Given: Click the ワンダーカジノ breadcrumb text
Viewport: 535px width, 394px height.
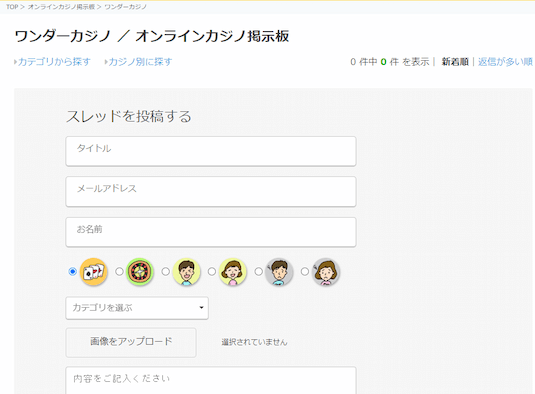Looking at the screenshot, I should pyautogui.click(x=126, y=7).
